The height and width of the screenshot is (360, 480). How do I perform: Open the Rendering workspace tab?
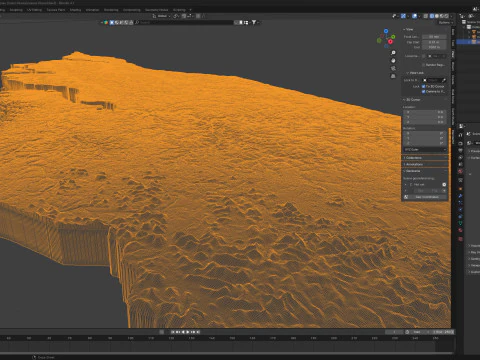(x=111, y=10)
